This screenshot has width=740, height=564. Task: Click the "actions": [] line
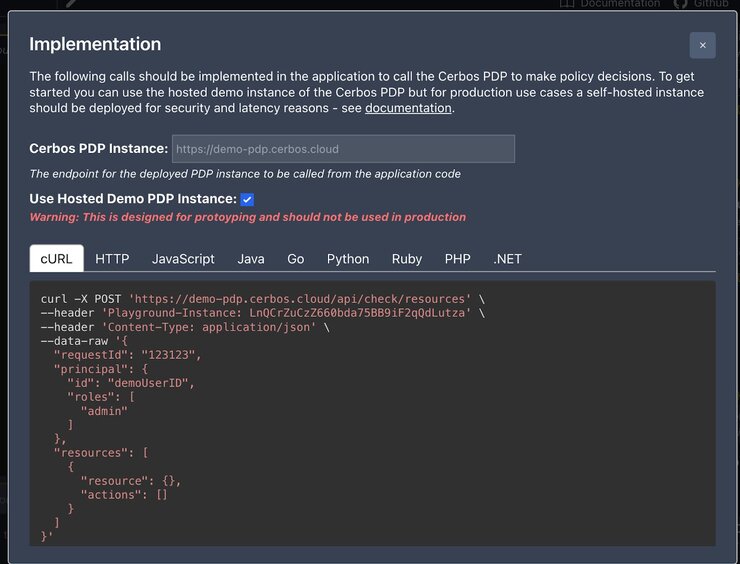[x=124, y=495]
